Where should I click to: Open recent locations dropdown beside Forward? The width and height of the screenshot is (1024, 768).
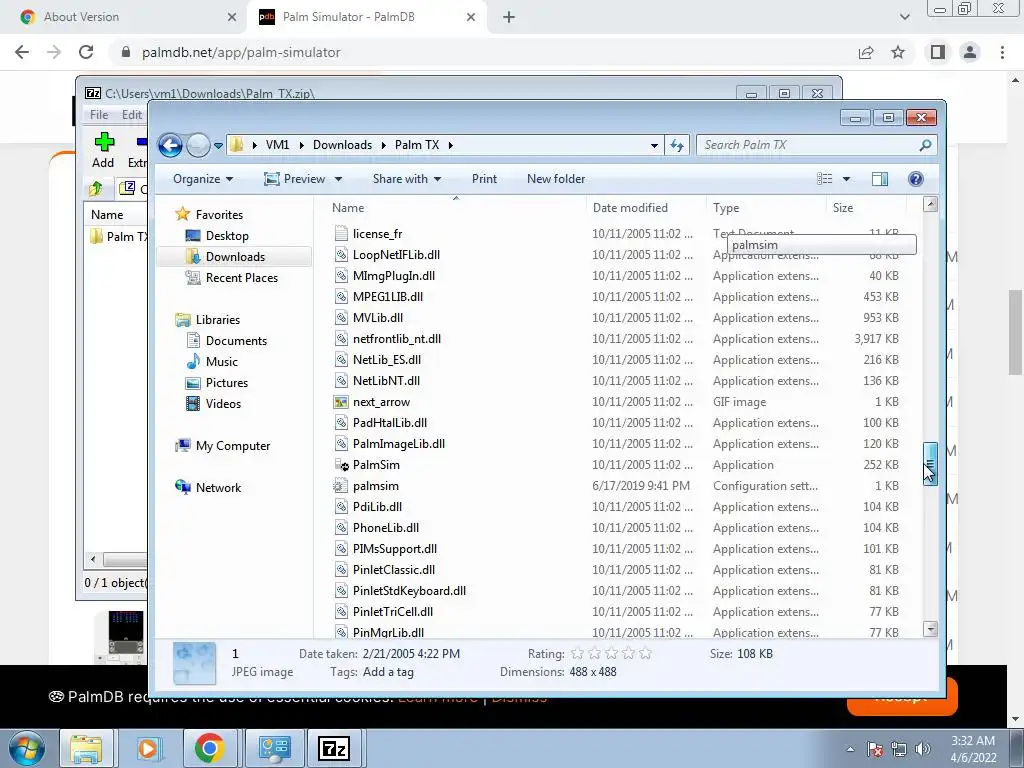(218, 145)
